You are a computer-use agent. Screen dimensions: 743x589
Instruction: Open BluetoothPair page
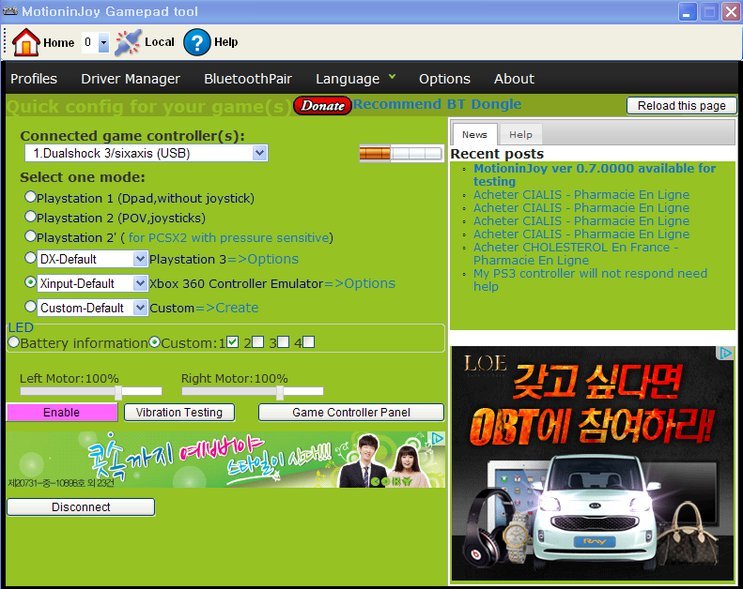248,79
